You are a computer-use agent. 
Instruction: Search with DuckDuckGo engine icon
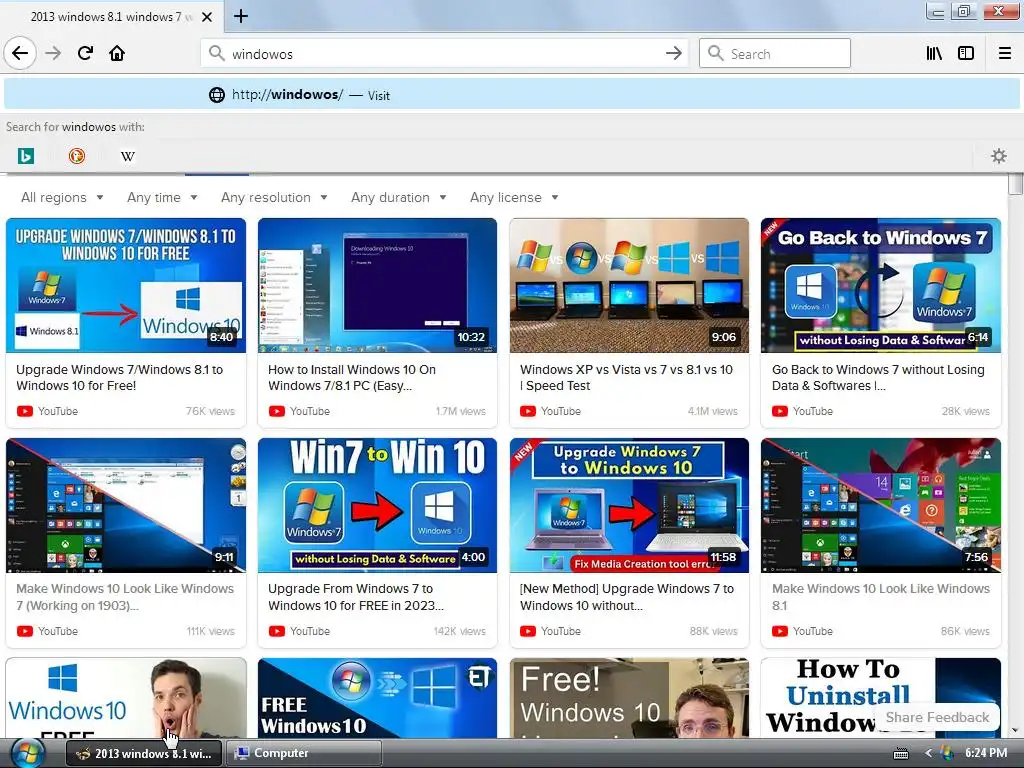[76, 156]
